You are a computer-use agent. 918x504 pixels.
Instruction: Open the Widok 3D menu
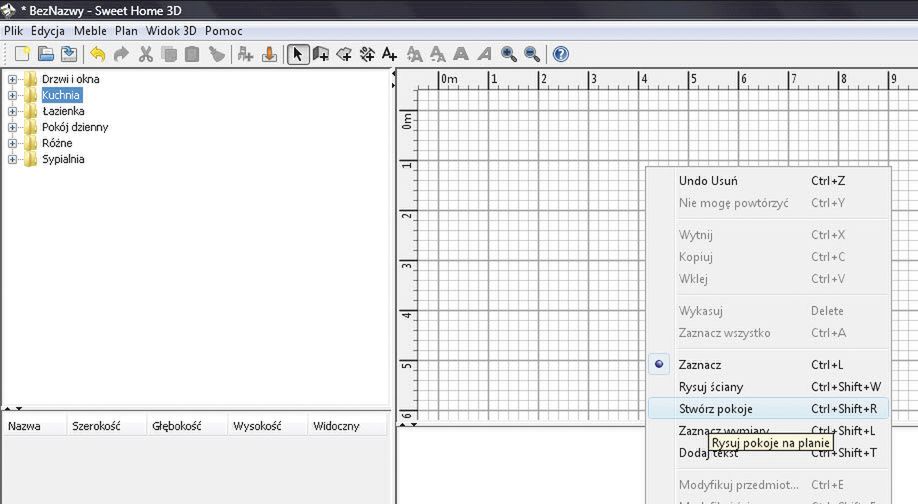tap(171, 31)
